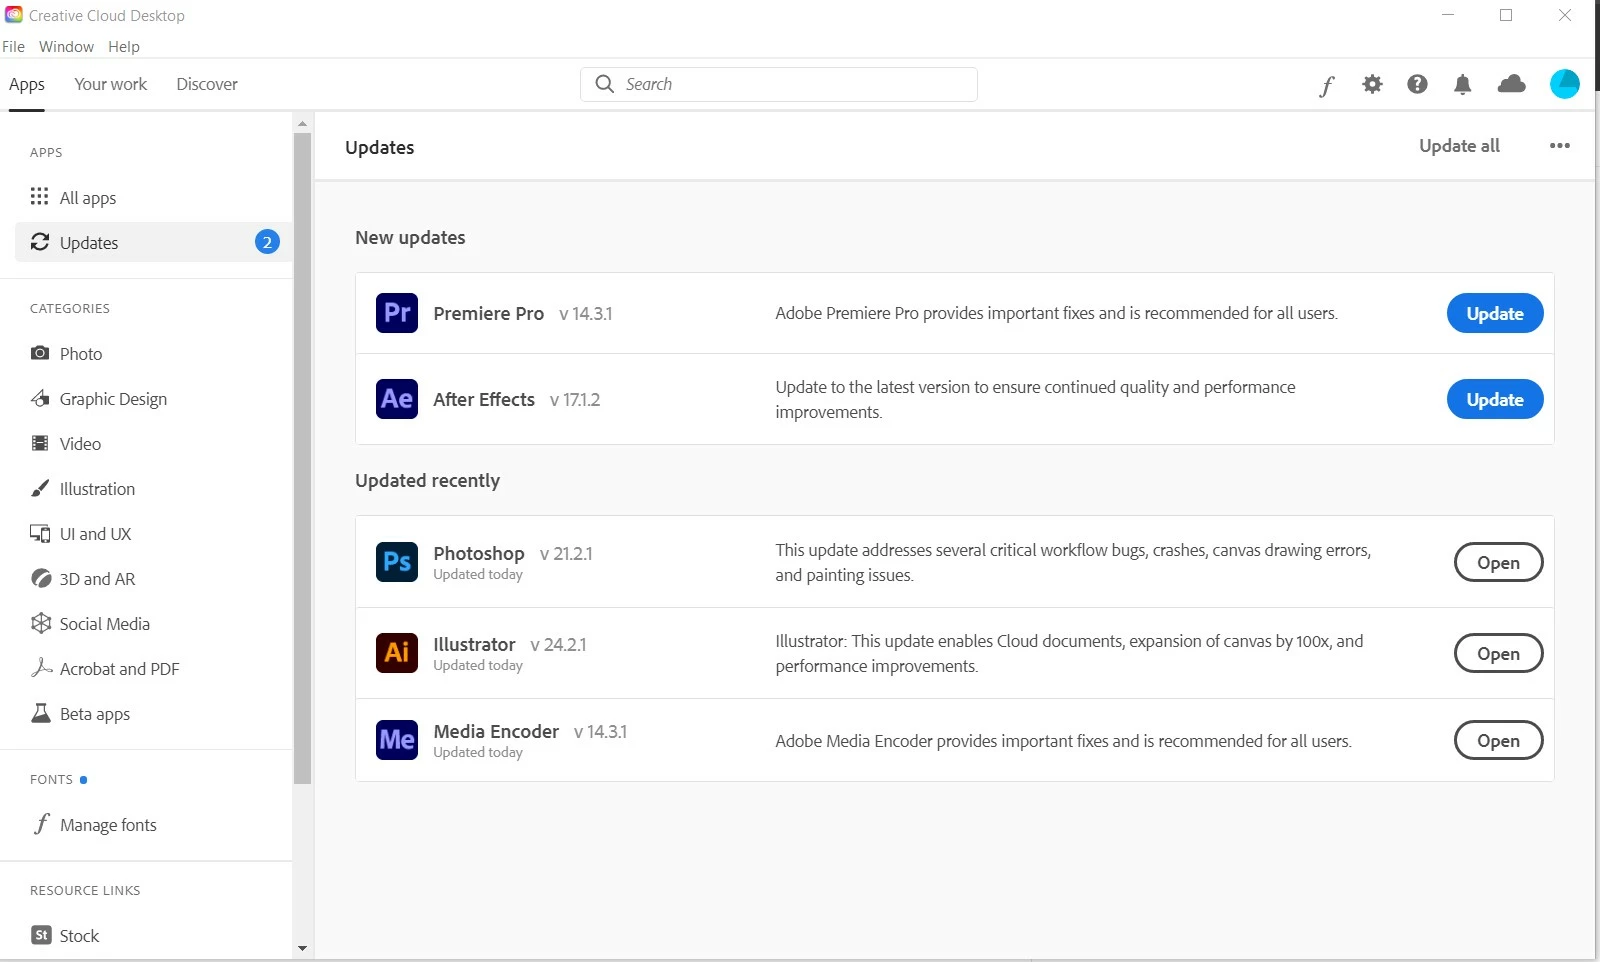The height and width of the screenshot is (962, 1600).
Task: Switch to the Discover tab
Action: pos(207,84)
